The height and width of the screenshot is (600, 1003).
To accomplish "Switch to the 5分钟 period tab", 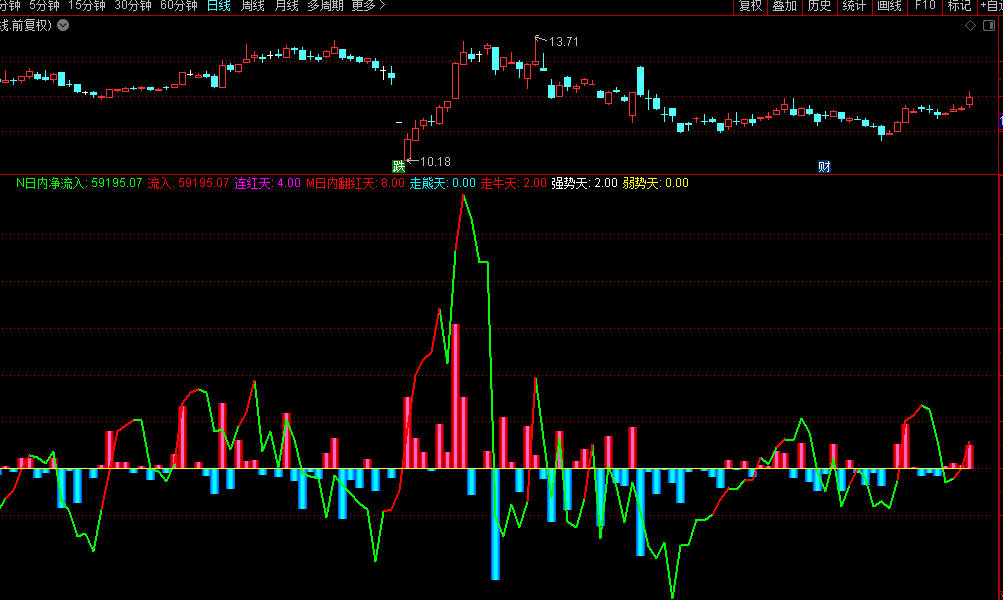I will pos(44,6).
